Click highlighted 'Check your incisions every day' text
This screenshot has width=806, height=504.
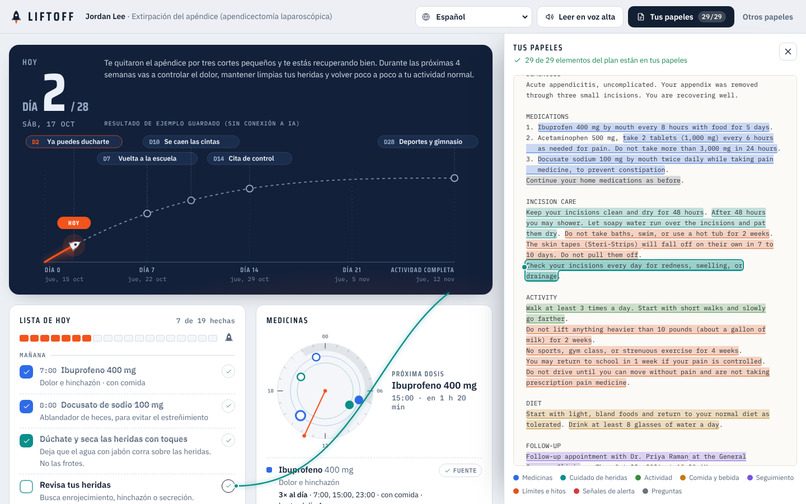pos(634,271)
